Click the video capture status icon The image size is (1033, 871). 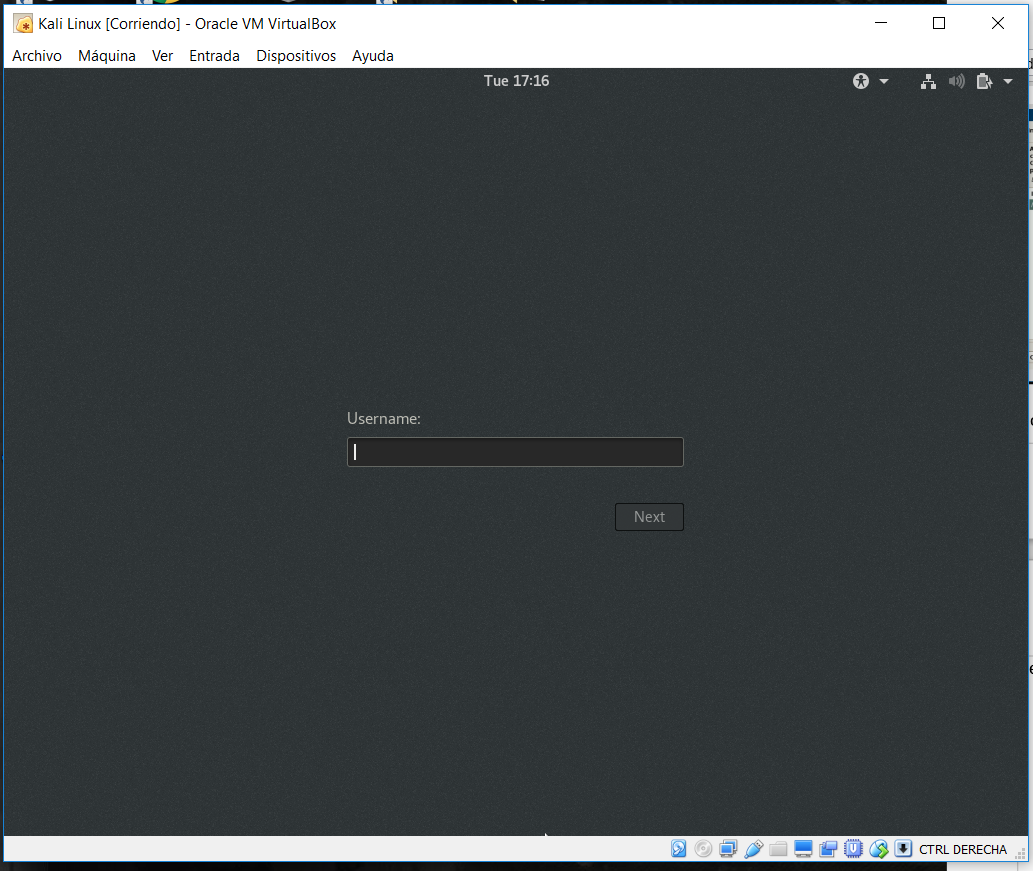click(x=828, y=849)
